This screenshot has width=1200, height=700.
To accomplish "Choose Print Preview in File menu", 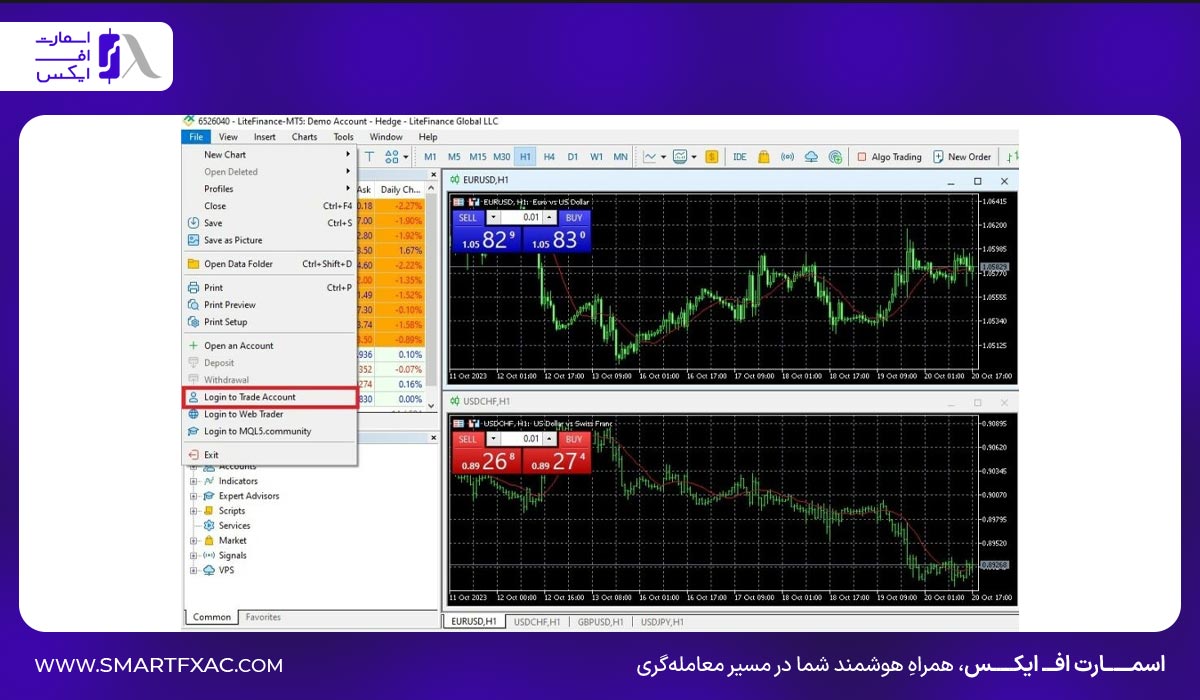I will [x=269, y=305].
